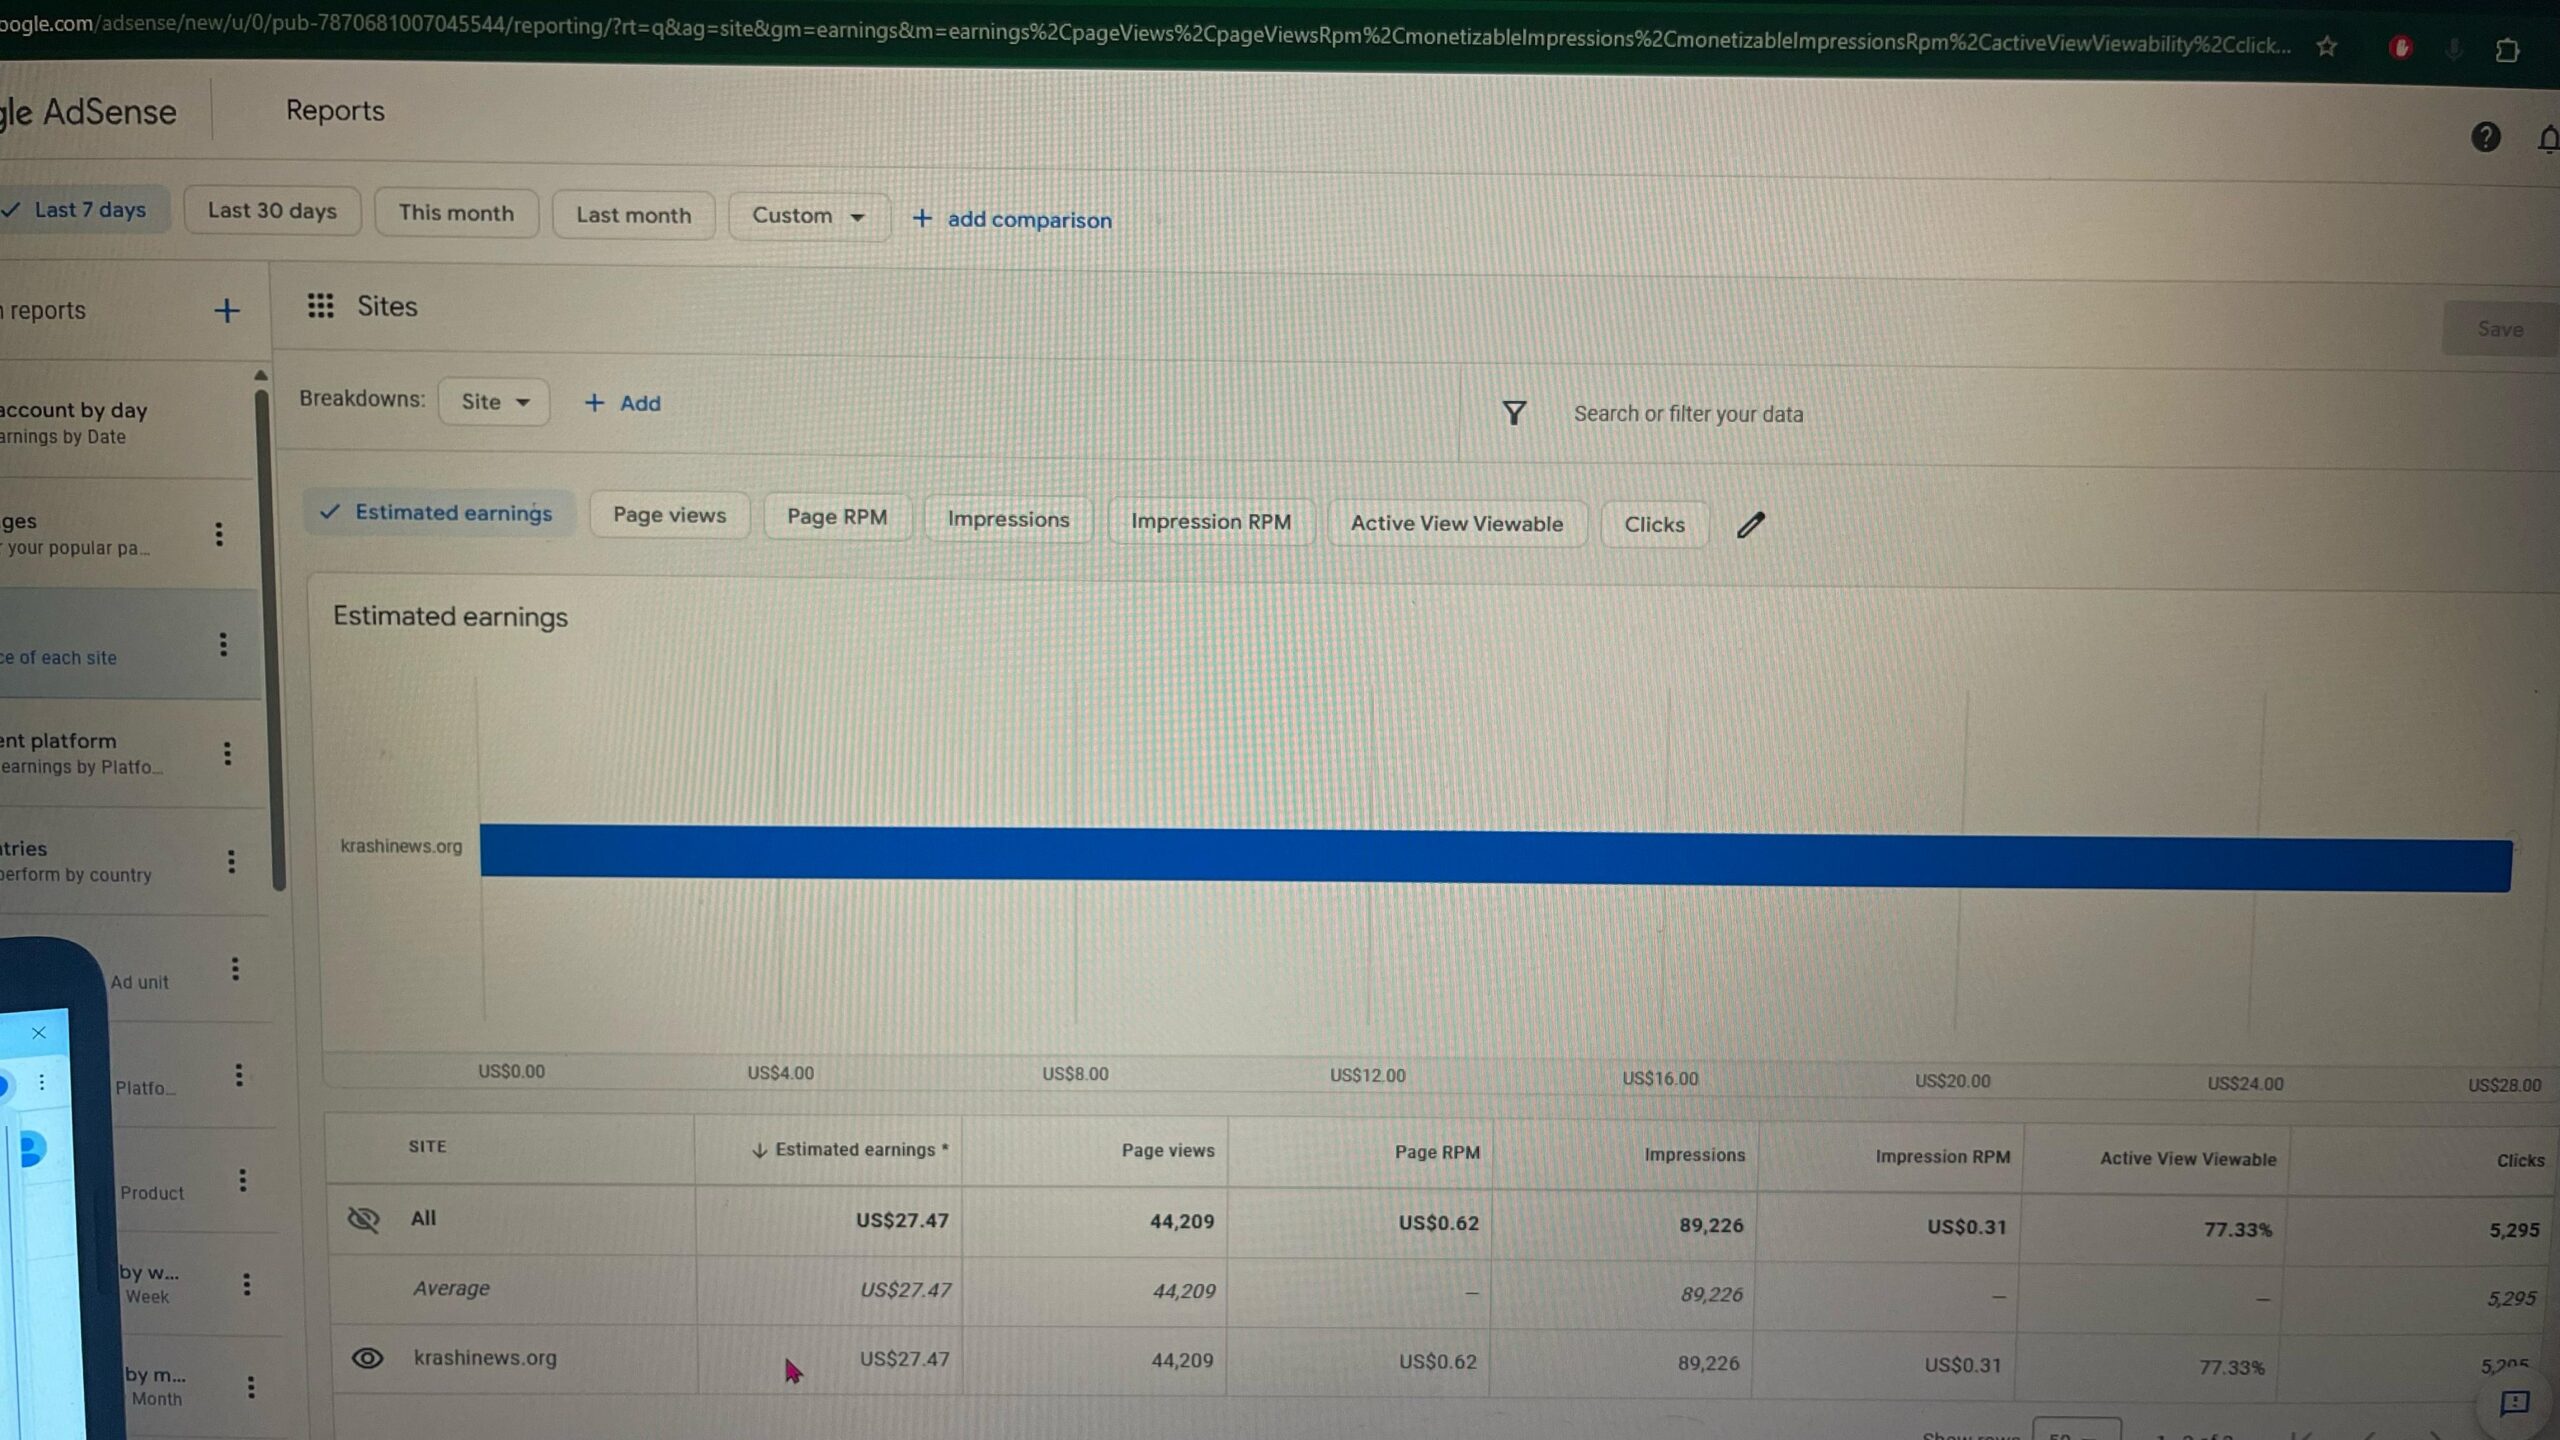The image size is (2560, 1440).
Task: Choose Last month range
Action: tap(633, 215)
